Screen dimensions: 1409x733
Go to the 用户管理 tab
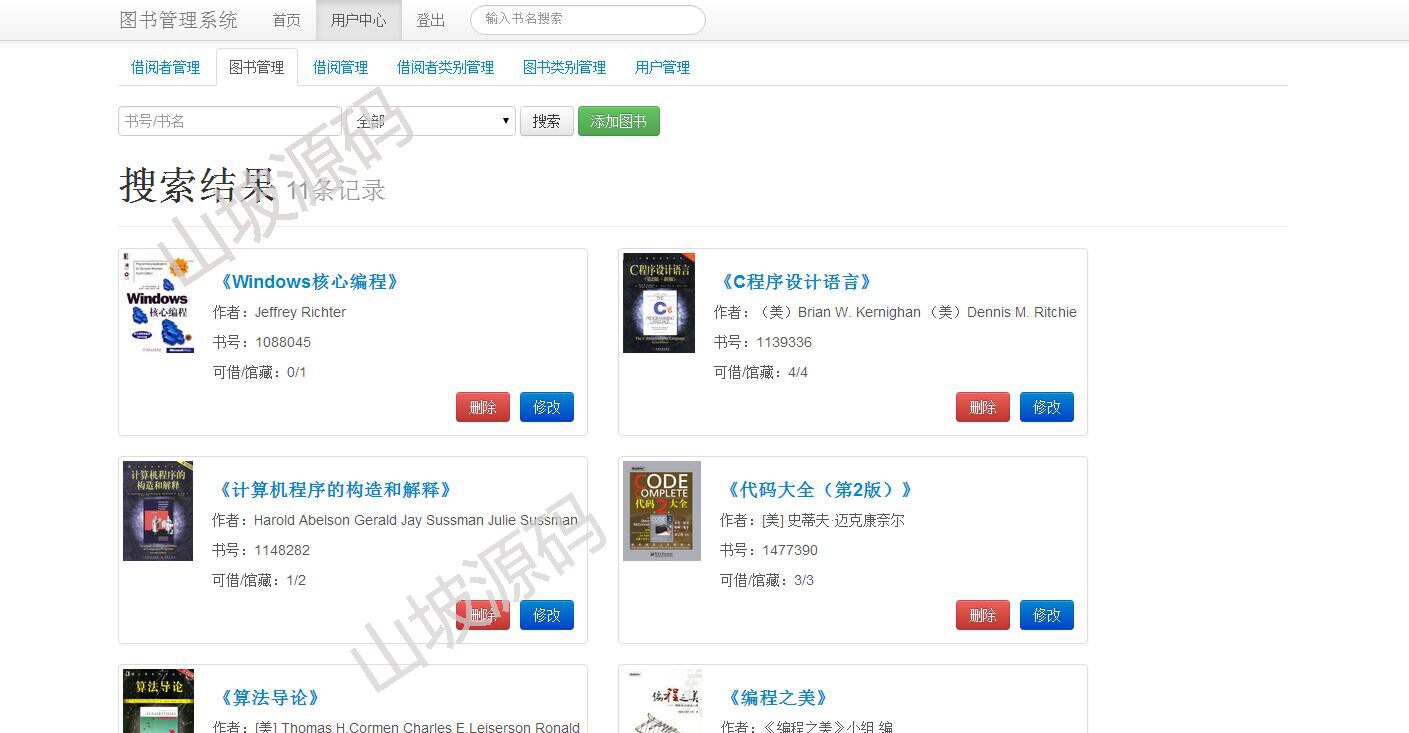[x=662, y=67]
